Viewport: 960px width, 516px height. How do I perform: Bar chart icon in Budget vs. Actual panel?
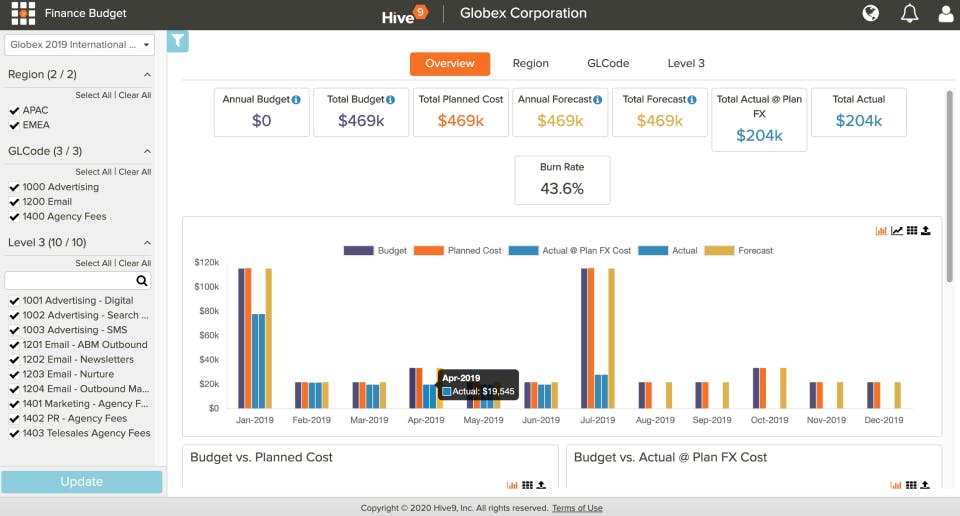pyautogui.click(x=896, y=485)
